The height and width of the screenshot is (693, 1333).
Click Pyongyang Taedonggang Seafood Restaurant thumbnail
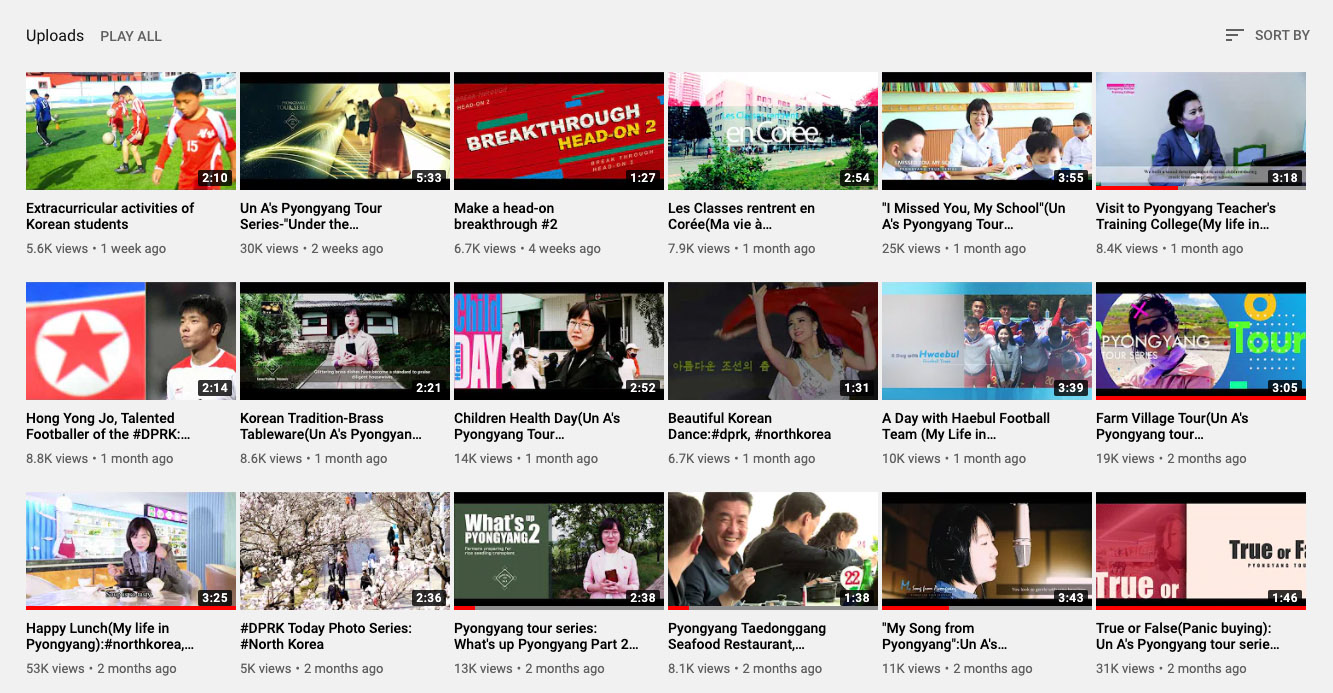(772, 551)
